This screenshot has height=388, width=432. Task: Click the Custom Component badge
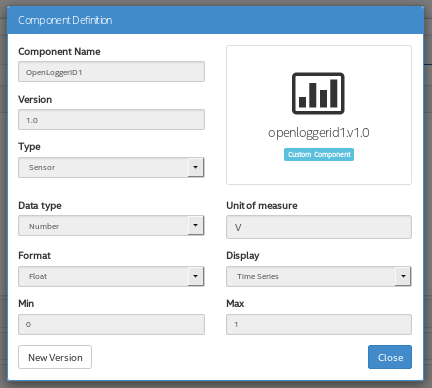coord(319,155)
